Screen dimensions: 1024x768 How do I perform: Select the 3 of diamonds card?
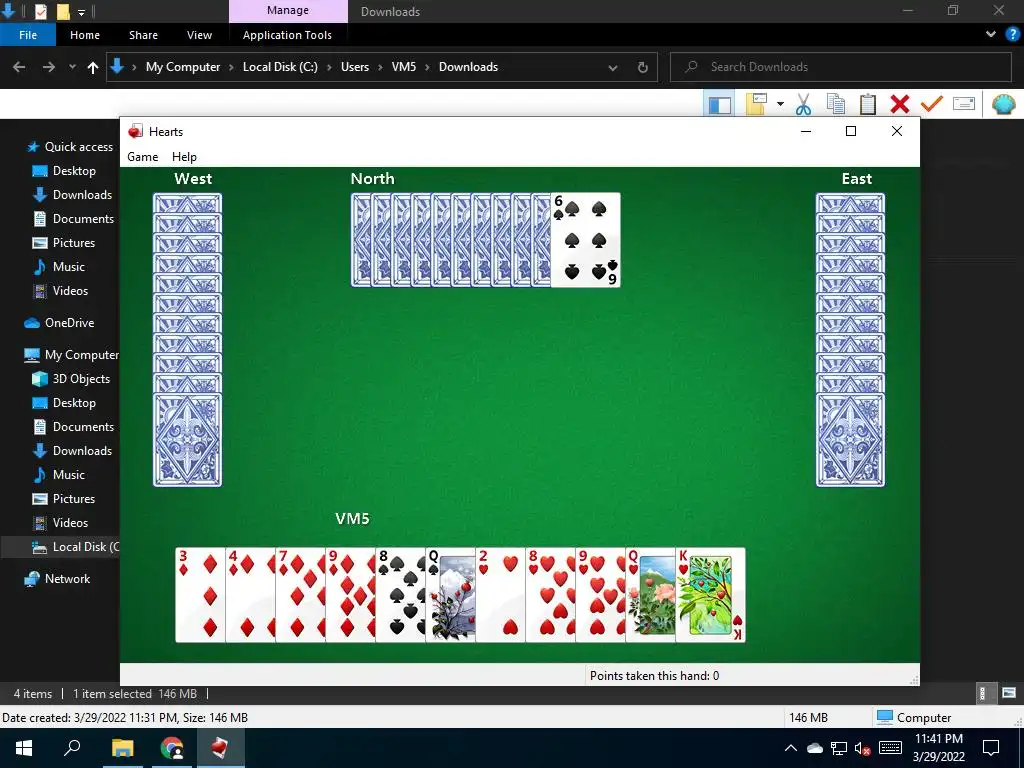(x=200, y=595)
